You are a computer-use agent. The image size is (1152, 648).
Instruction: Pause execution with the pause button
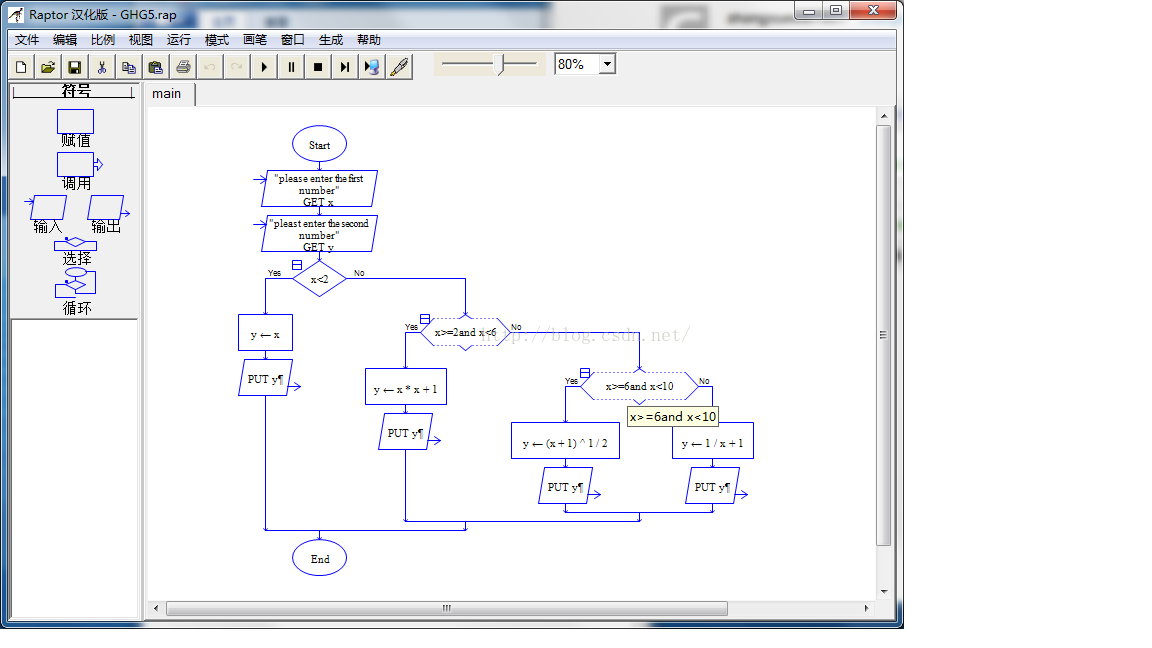point(291,68)
